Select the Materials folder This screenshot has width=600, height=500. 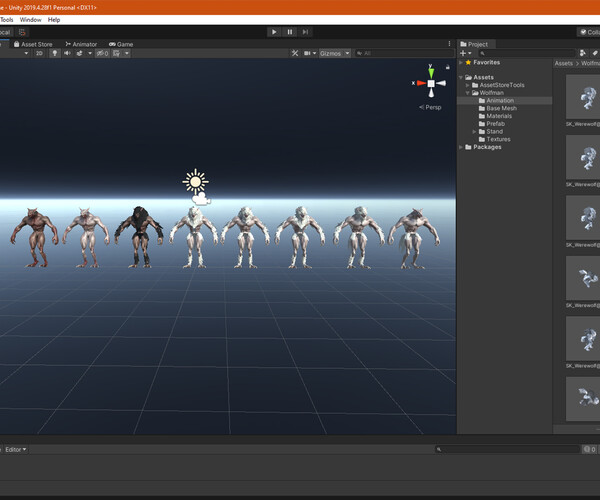tap(504, 116)
